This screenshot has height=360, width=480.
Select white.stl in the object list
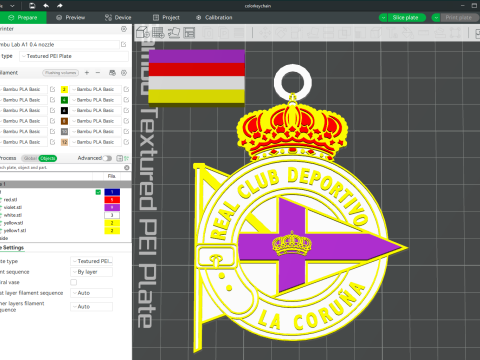click(13, 215)
